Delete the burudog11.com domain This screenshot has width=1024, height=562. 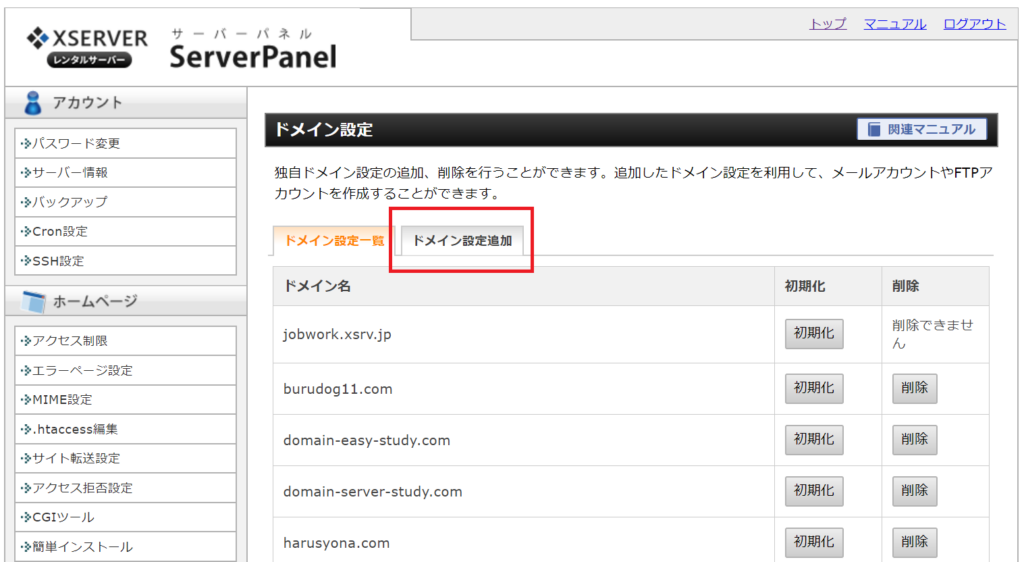pyautogui.click(x=914, y=388)
